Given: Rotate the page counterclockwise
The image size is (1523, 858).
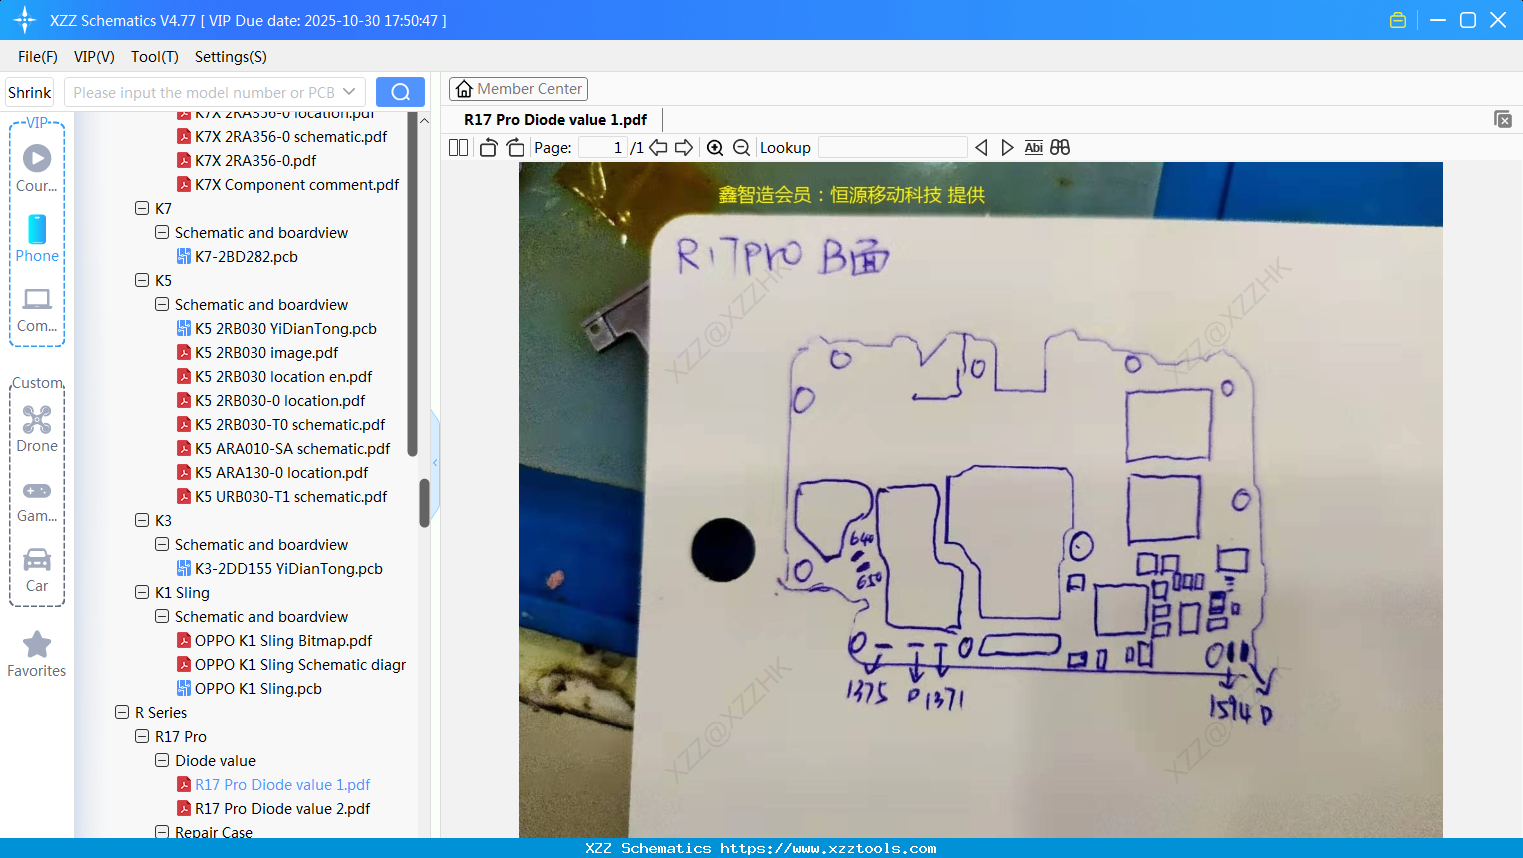Looking at the screenshot, I should (x=488, y=148).
